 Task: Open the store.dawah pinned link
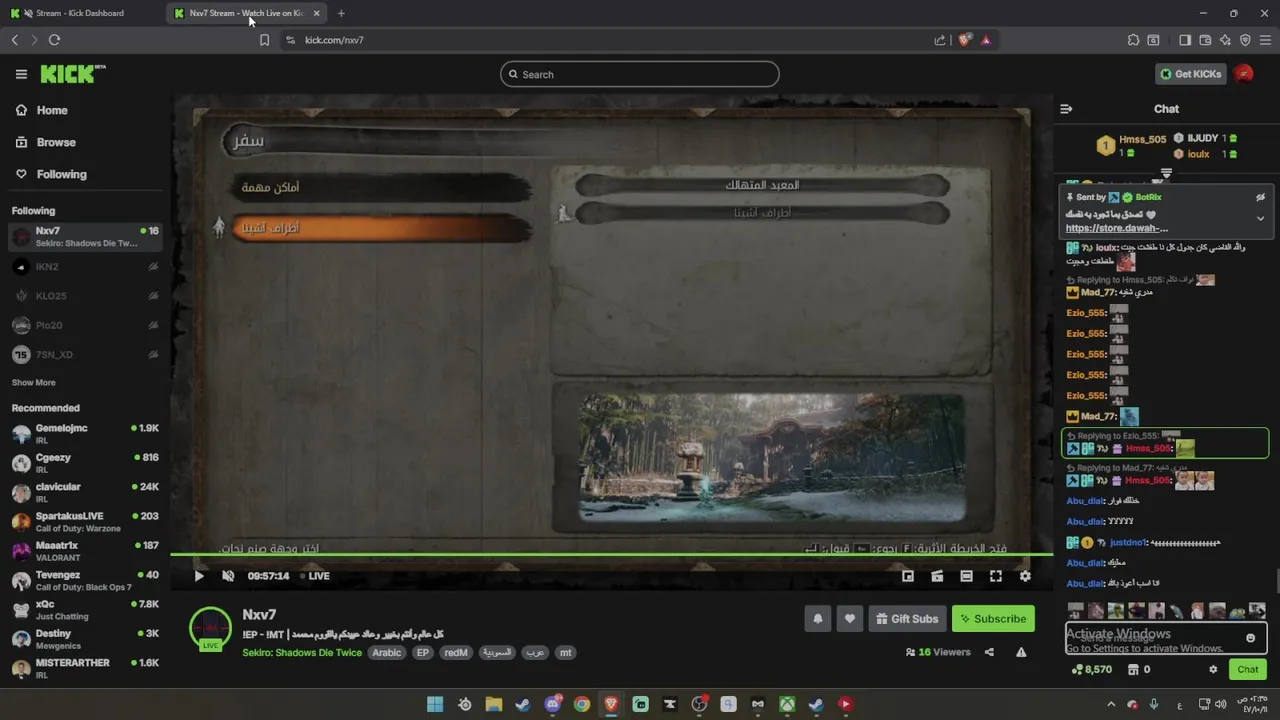[1116, 228]
